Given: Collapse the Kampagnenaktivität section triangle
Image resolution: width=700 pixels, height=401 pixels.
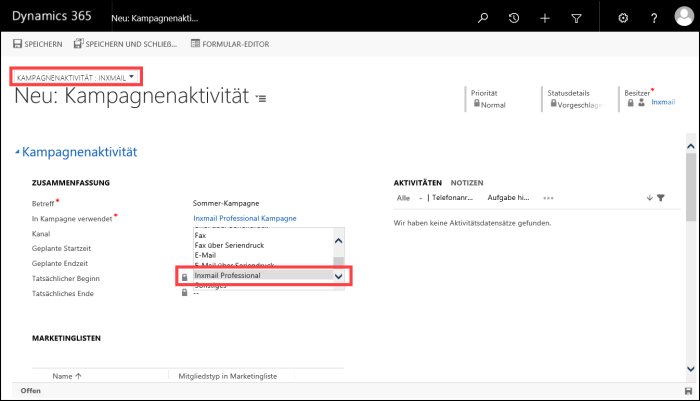Looking at the screenshot, I should [x=17, y=152].
